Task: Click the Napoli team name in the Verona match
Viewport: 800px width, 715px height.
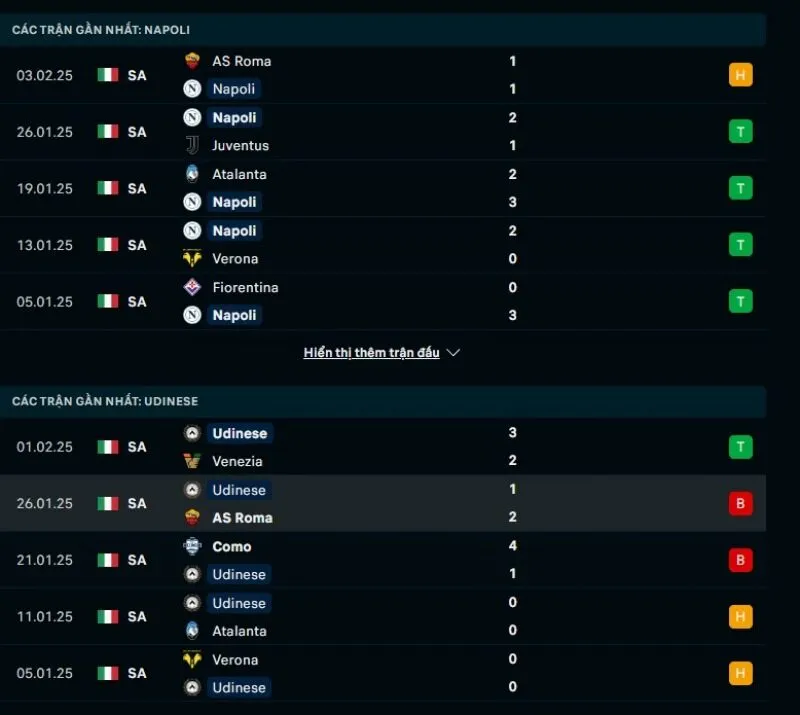Action: pyautogui.click(x=234, y=230)
